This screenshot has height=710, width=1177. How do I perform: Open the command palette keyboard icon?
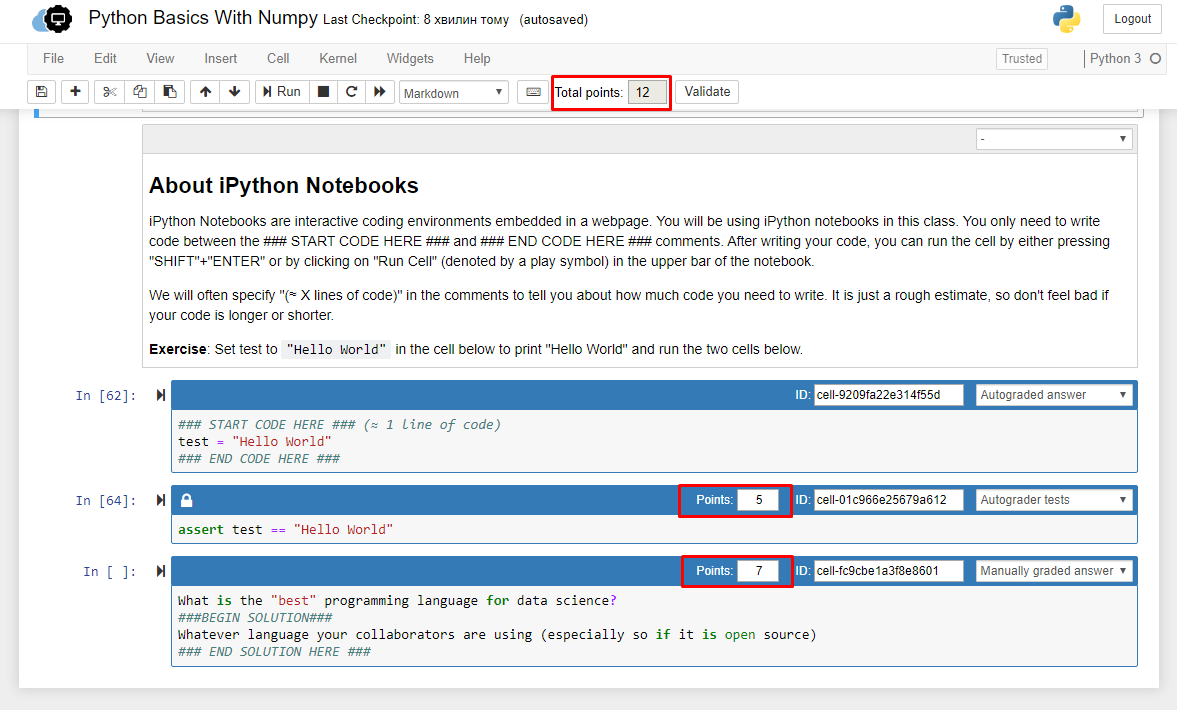pyautogui.click(x=533, y=92)
